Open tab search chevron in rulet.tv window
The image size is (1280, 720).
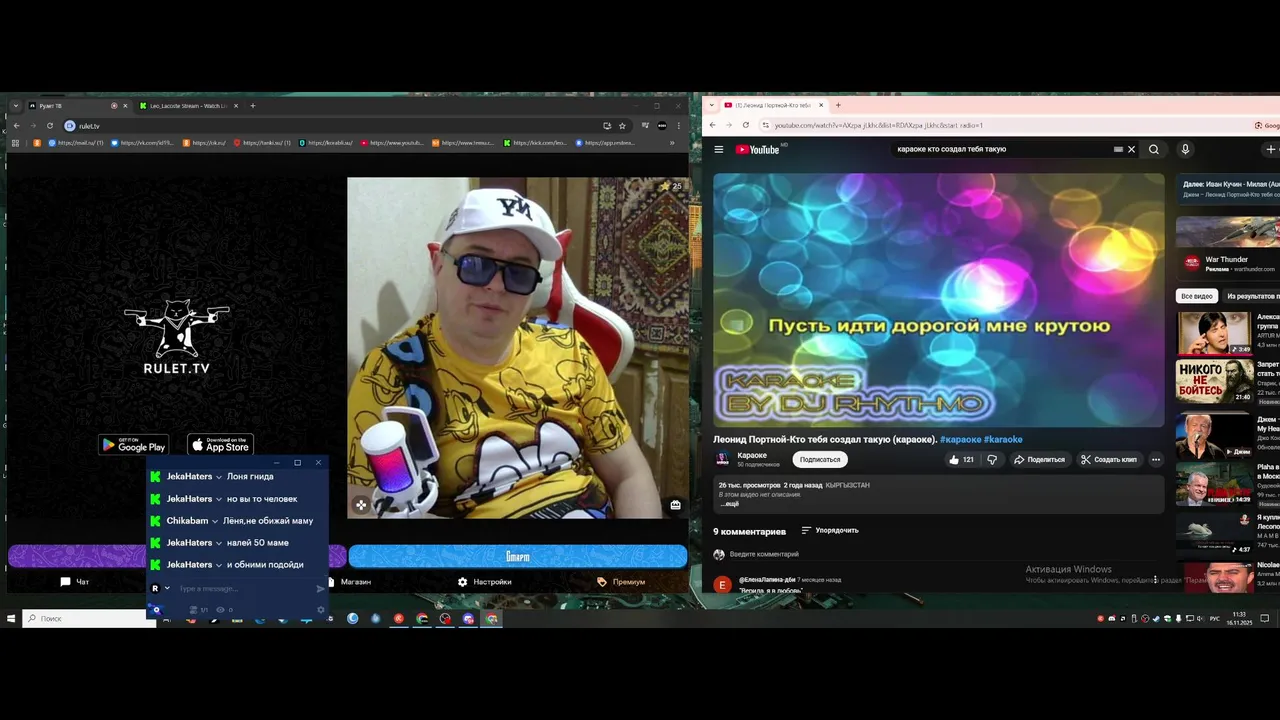[16, 106]
